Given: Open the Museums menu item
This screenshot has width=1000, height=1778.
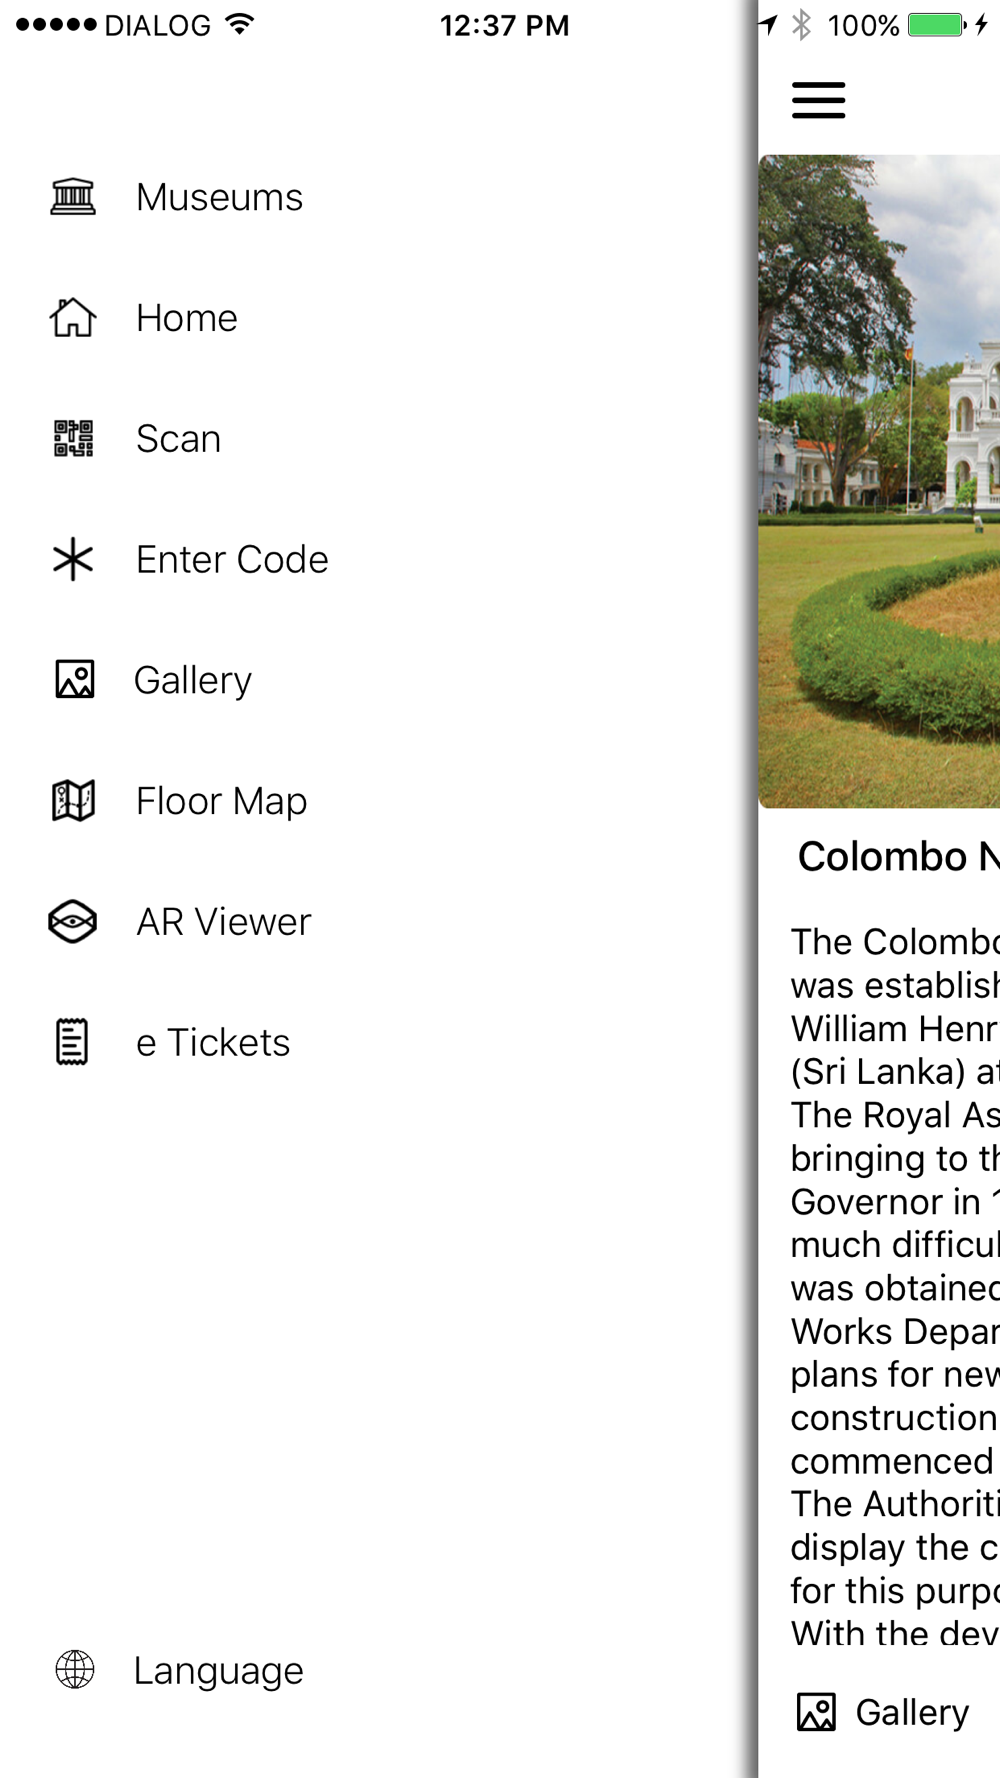Looking at the screenshot, I should click(219, 197).
